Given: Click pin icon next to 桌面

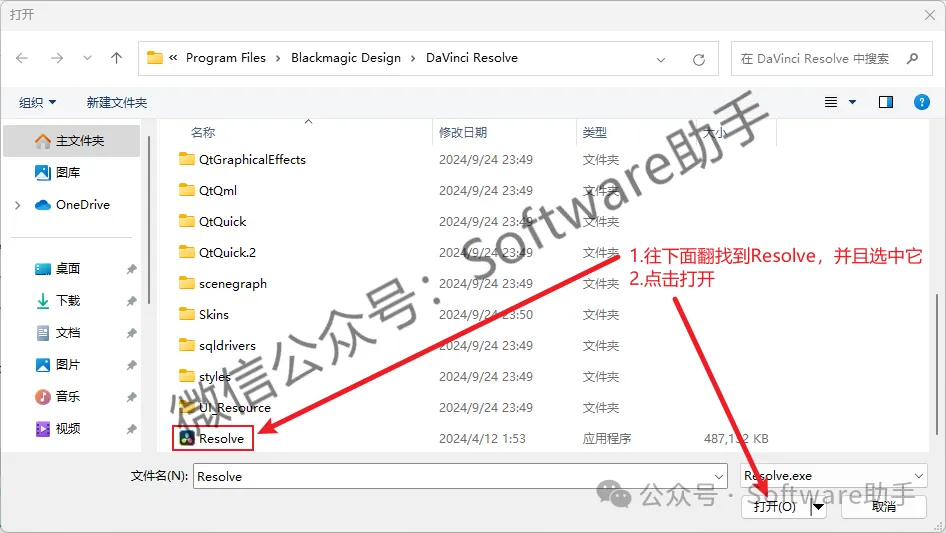Looking at the screenshot, I should coord(131,269).
